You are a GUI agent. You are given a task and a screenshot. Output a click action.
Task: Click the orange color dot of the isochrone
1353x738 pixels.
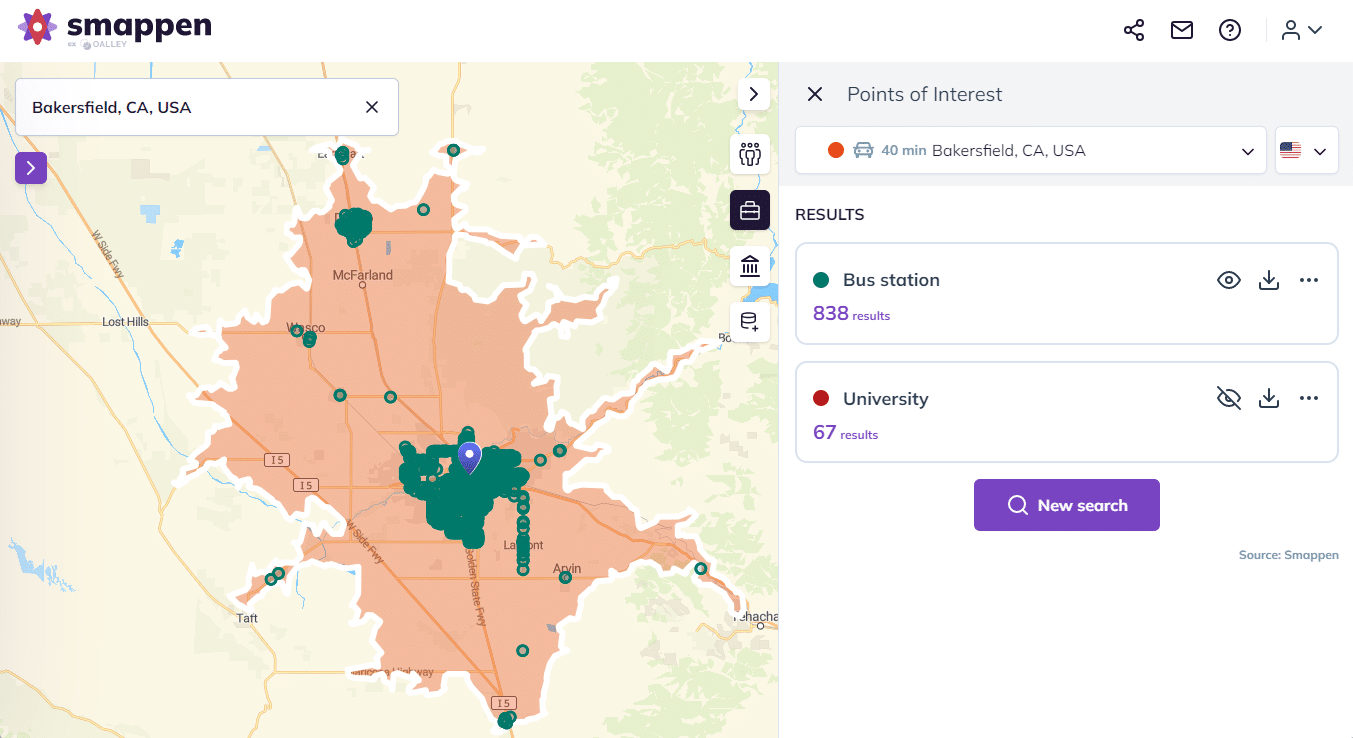(x=836, y=150)
